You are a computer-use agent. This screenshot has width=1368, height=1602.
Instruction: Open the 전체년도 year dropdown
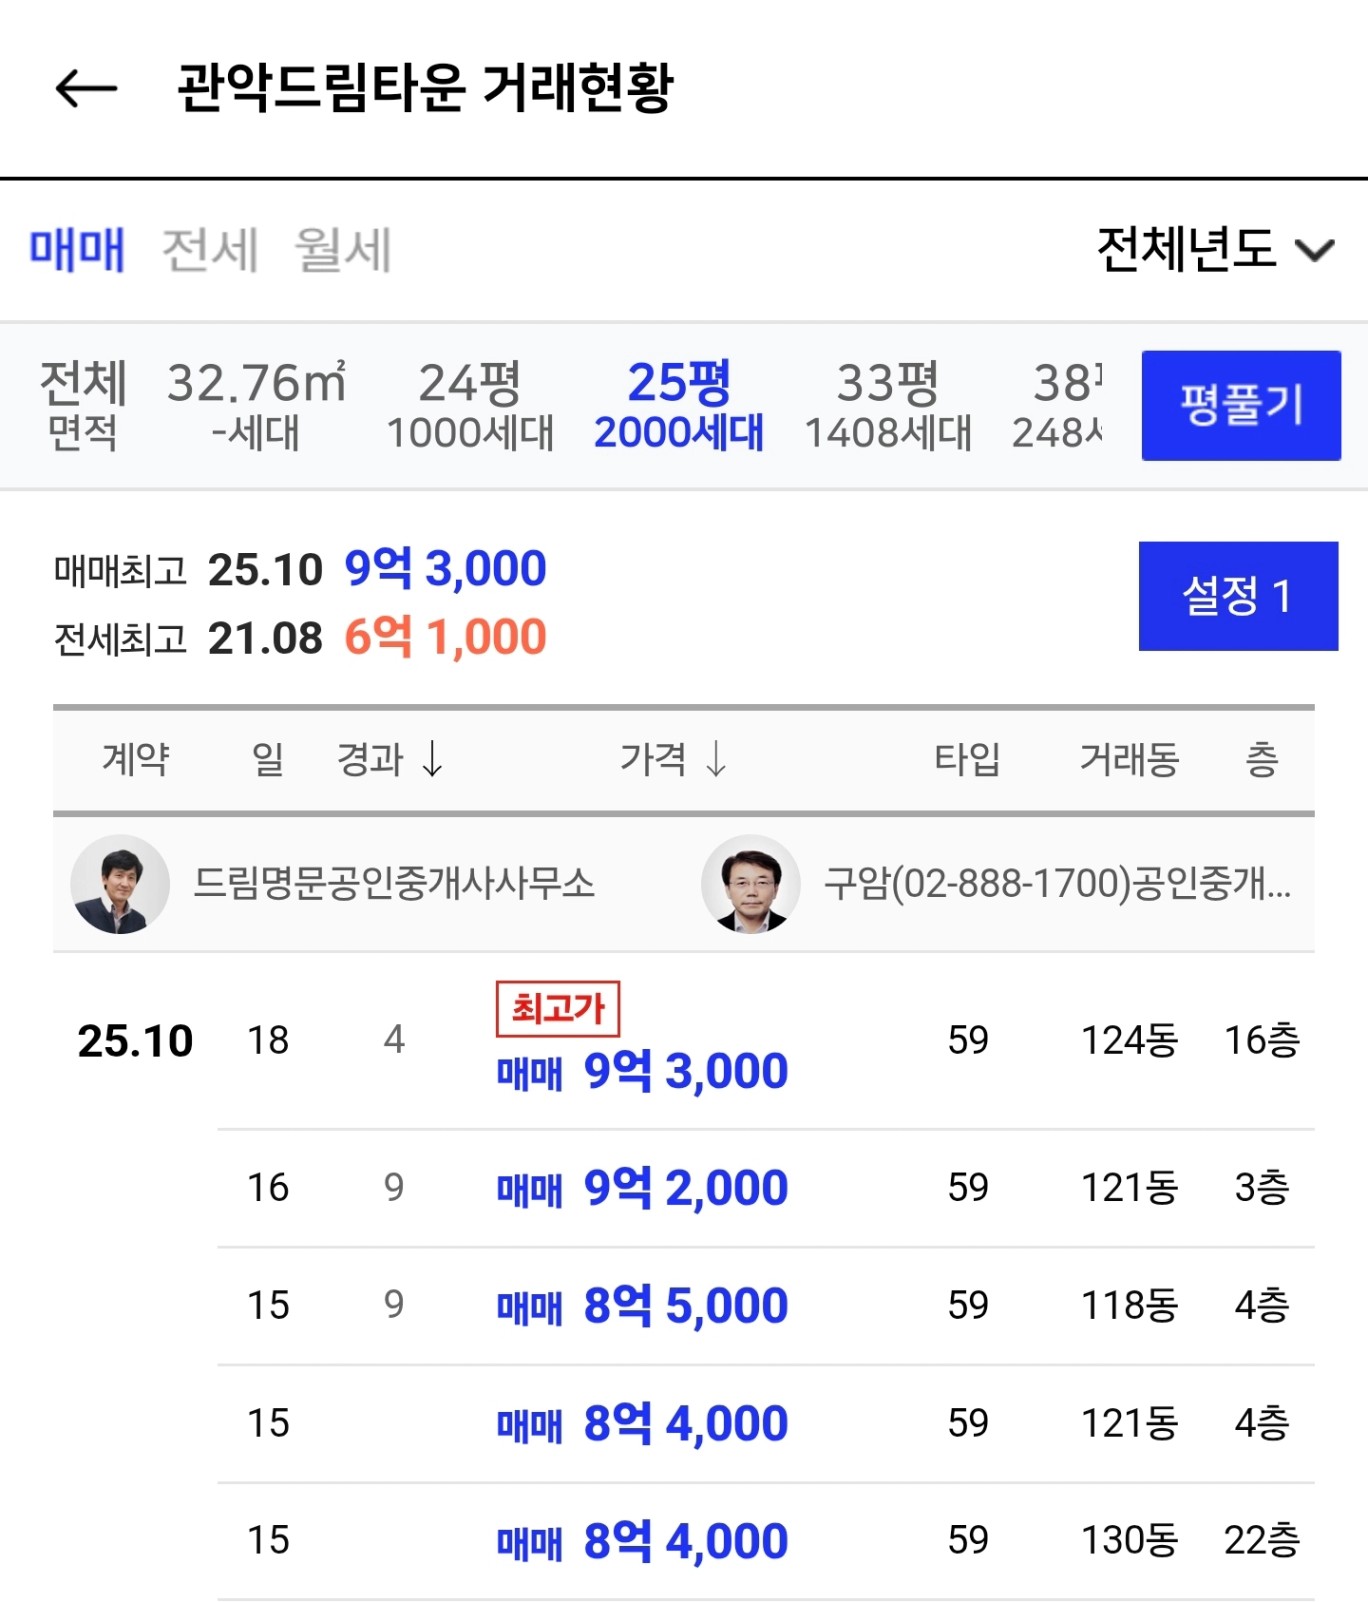coord(1214,249)
